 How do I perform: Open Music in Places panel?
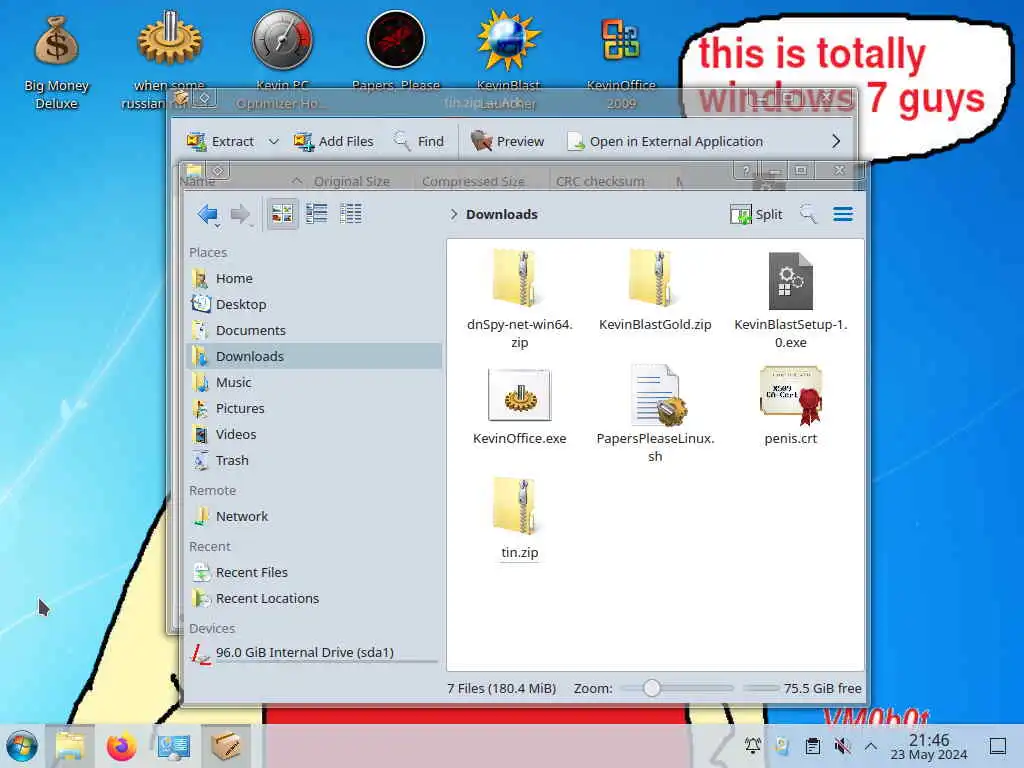[314, 382]
